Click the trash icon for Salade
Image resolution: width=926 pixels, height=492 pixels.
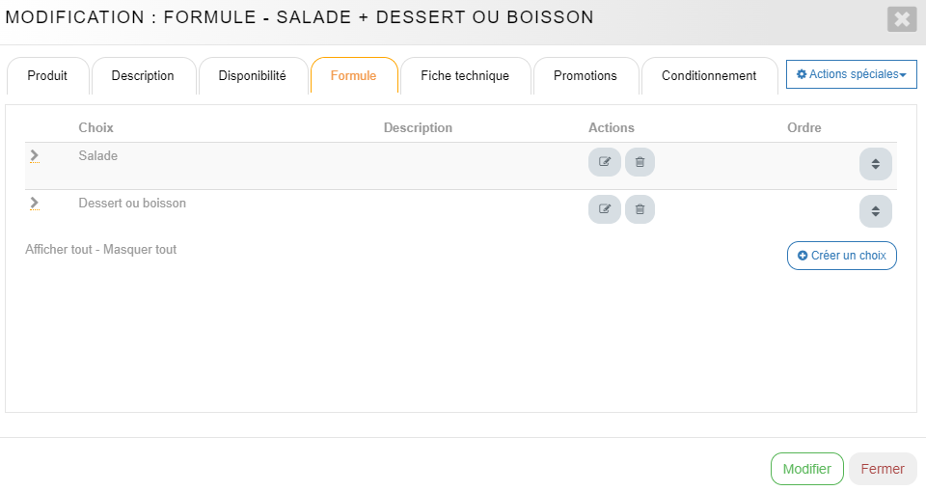[x=640, y=162]
